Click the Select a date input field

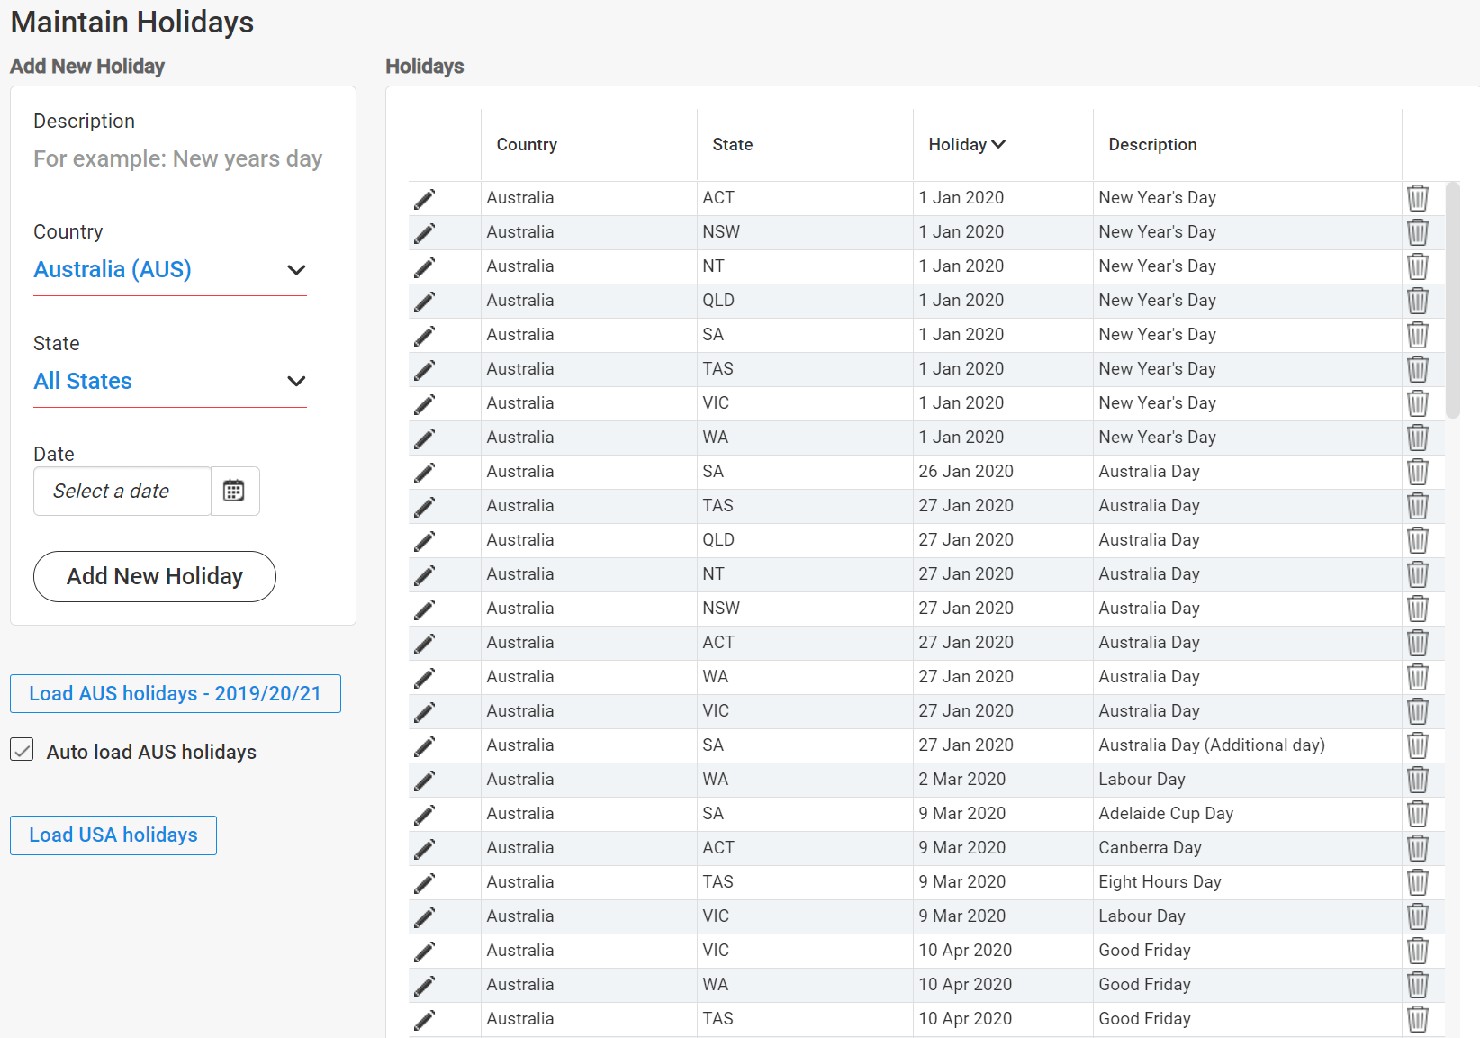(121, 491)
